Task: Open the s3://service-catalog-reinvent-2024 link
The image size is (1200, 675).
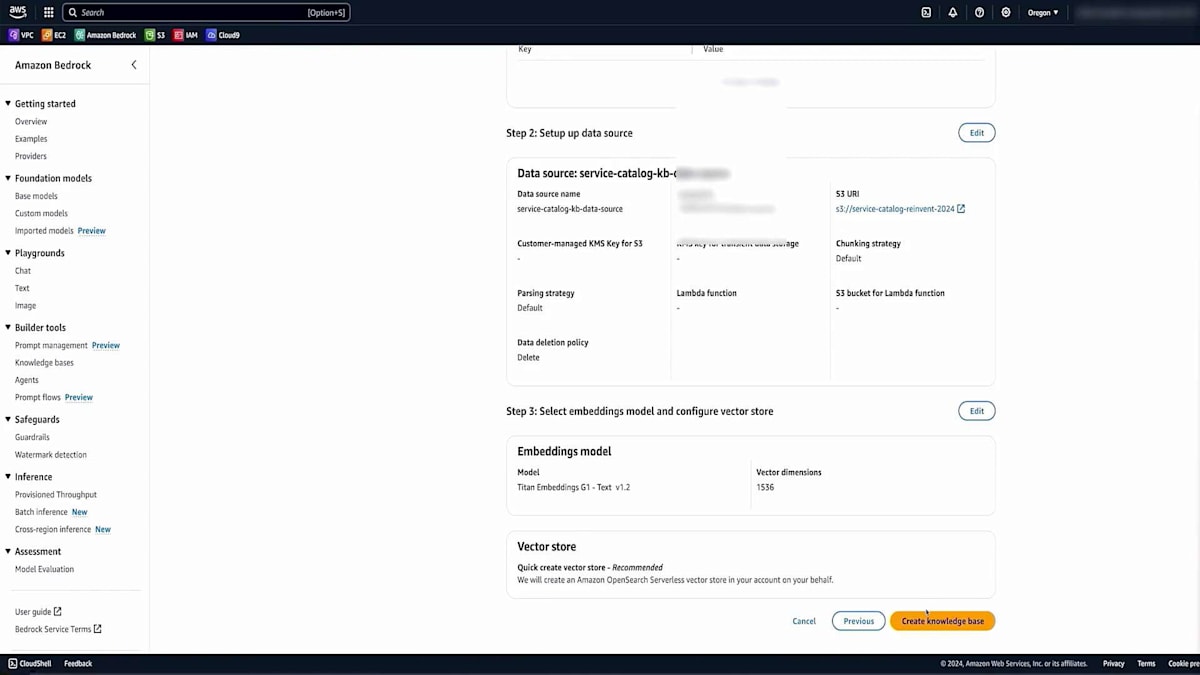Action: (x=900, y=209)
